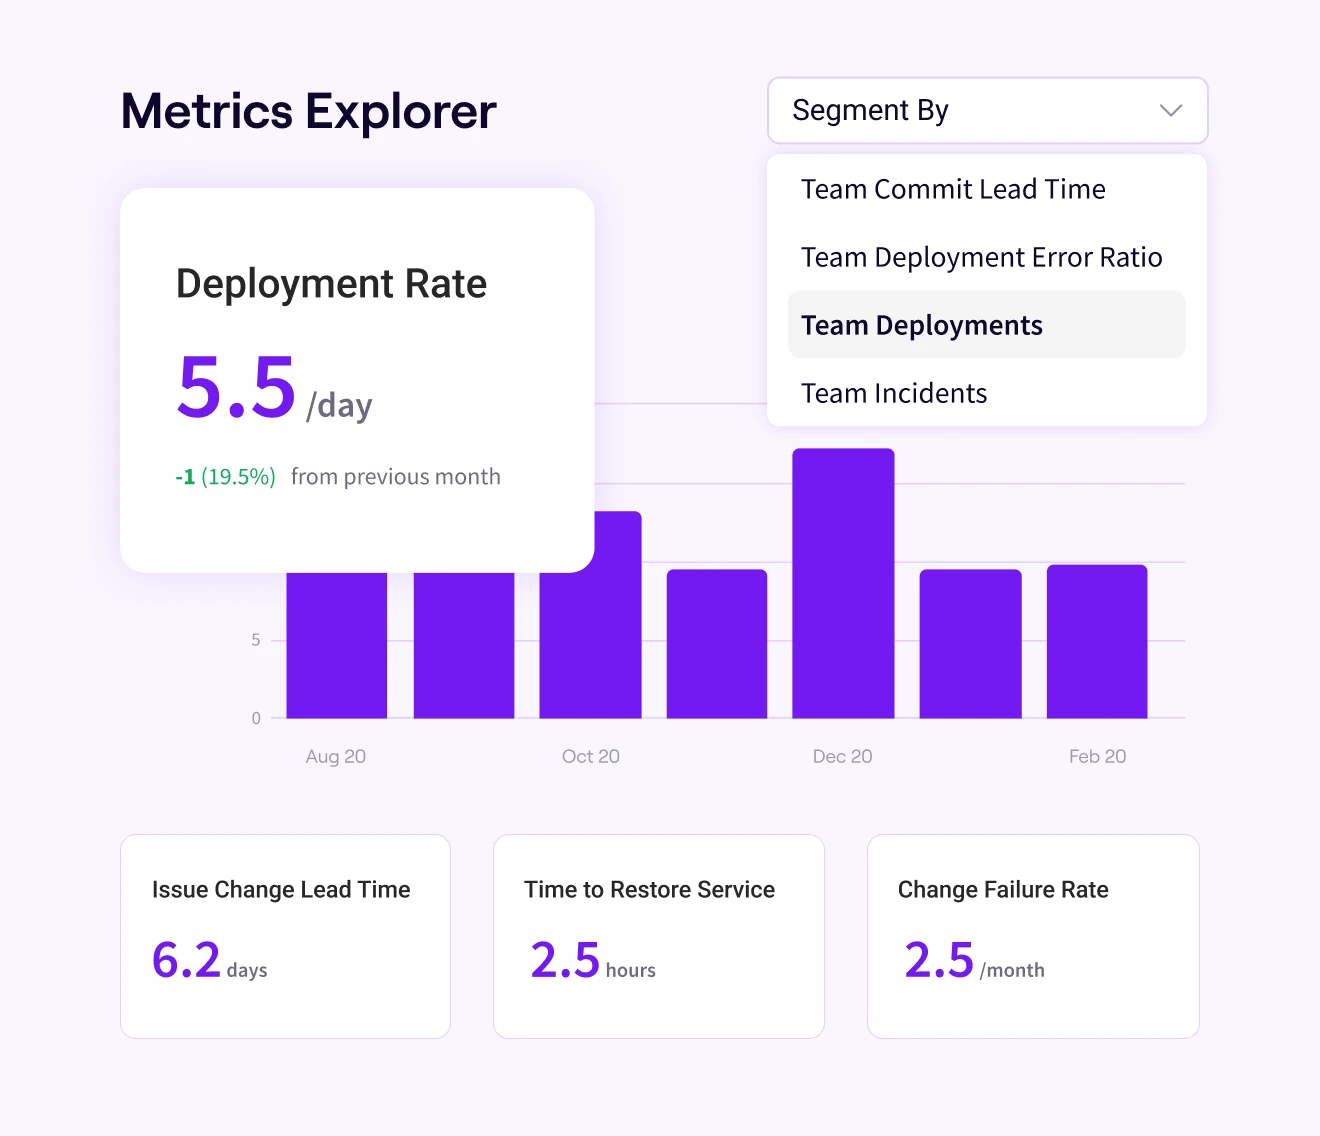
Task: Click the Deployment Rate card title
Action: pos(331,284)
